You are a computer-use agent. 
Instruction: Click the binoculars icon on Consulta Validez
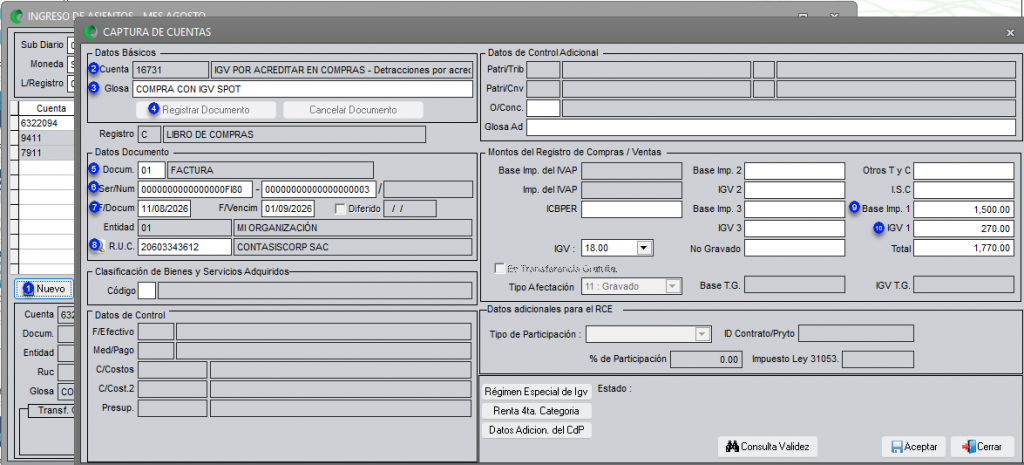pyautogui.click(x=732, y=447)
